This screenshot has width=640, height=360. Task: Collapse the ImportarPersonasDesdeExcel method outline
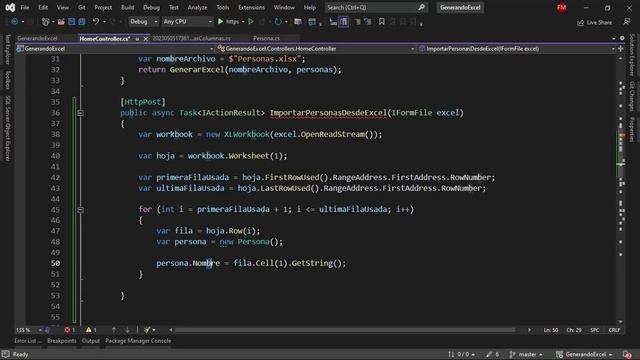pos(80,113)
